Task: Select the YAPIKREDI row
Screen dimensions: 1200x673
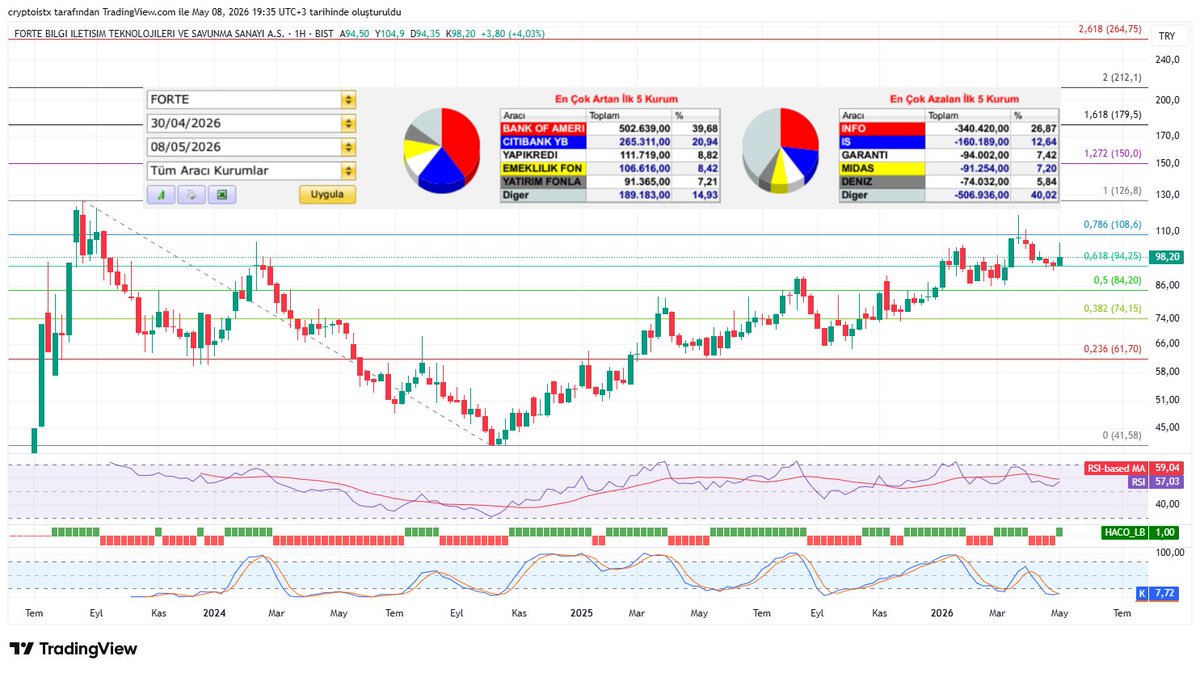Action: [x=610, y=156]
